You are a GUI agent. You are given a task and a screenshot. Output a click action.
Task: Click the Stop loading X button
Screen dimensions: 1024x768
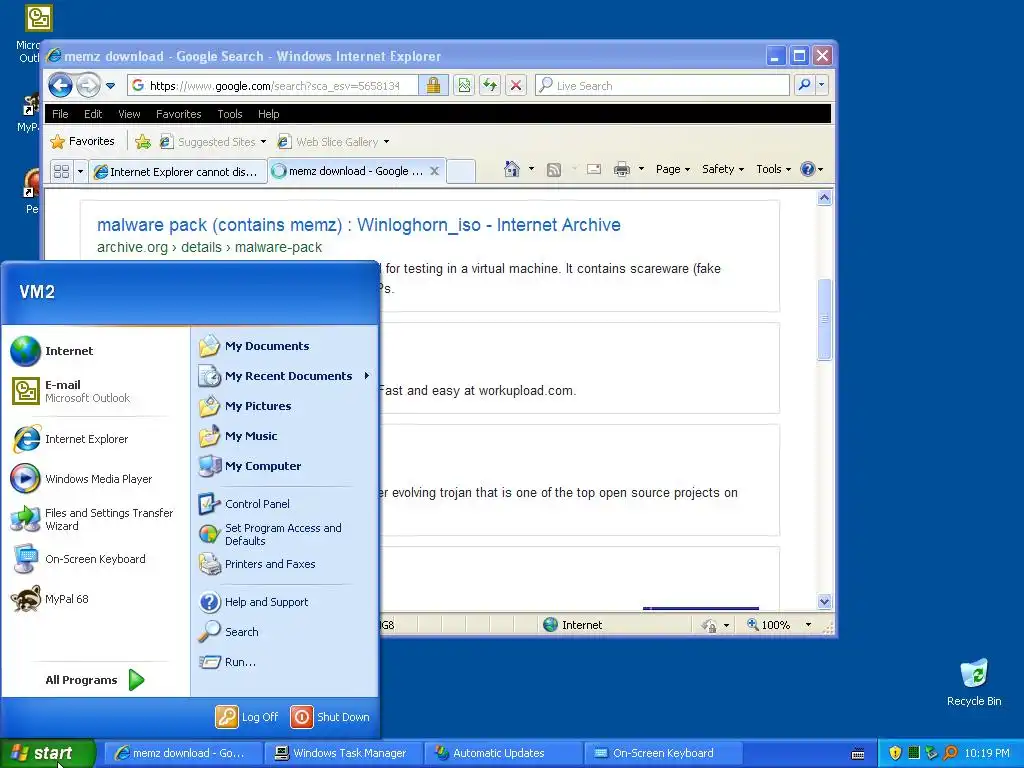tap(516, 85)
